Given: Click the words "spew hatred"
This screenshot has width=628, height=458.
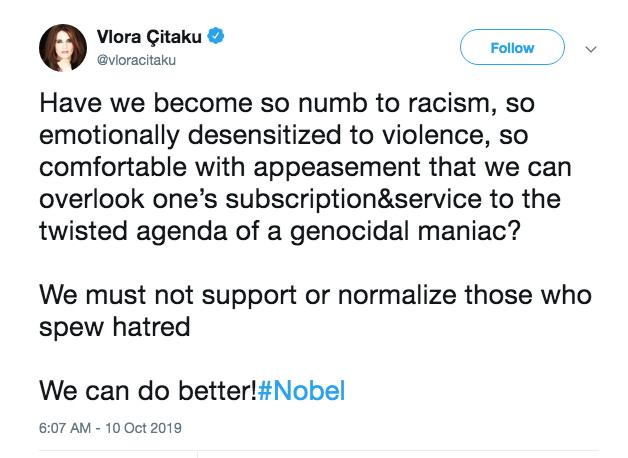Looking at the screenshot, I should 114,327.
